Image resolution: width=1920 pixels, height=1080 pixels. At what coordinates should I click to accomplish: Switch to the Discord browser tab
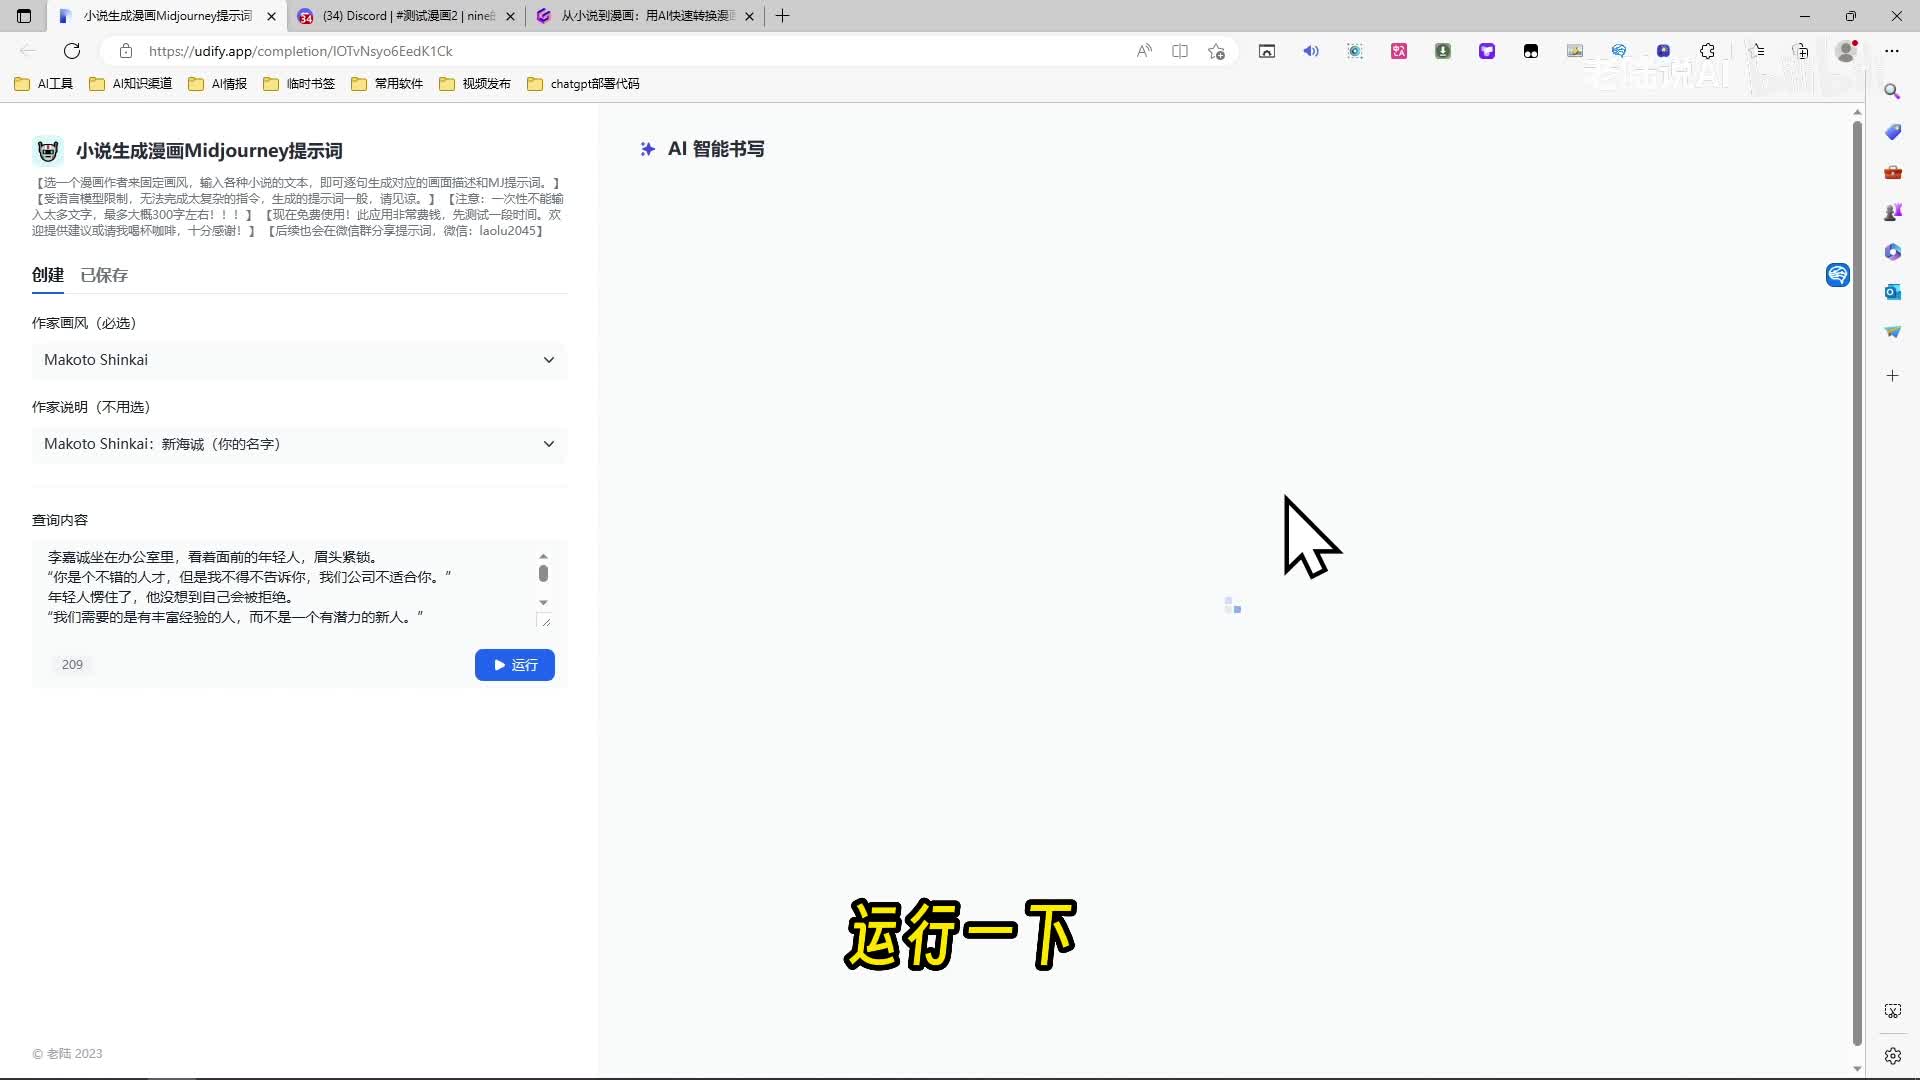click(x=407, y=16)
